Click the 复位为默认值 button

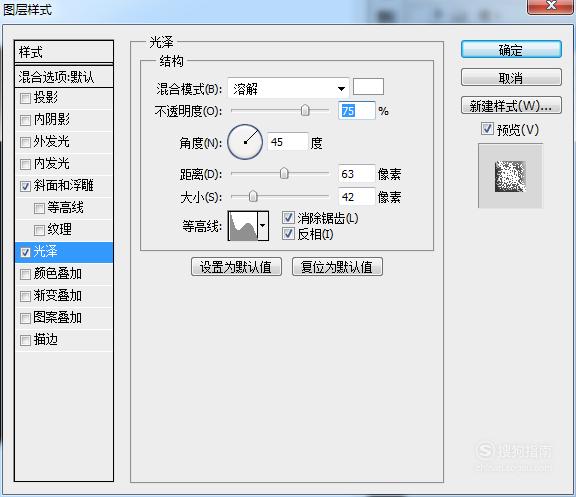[x=337, y=267]
